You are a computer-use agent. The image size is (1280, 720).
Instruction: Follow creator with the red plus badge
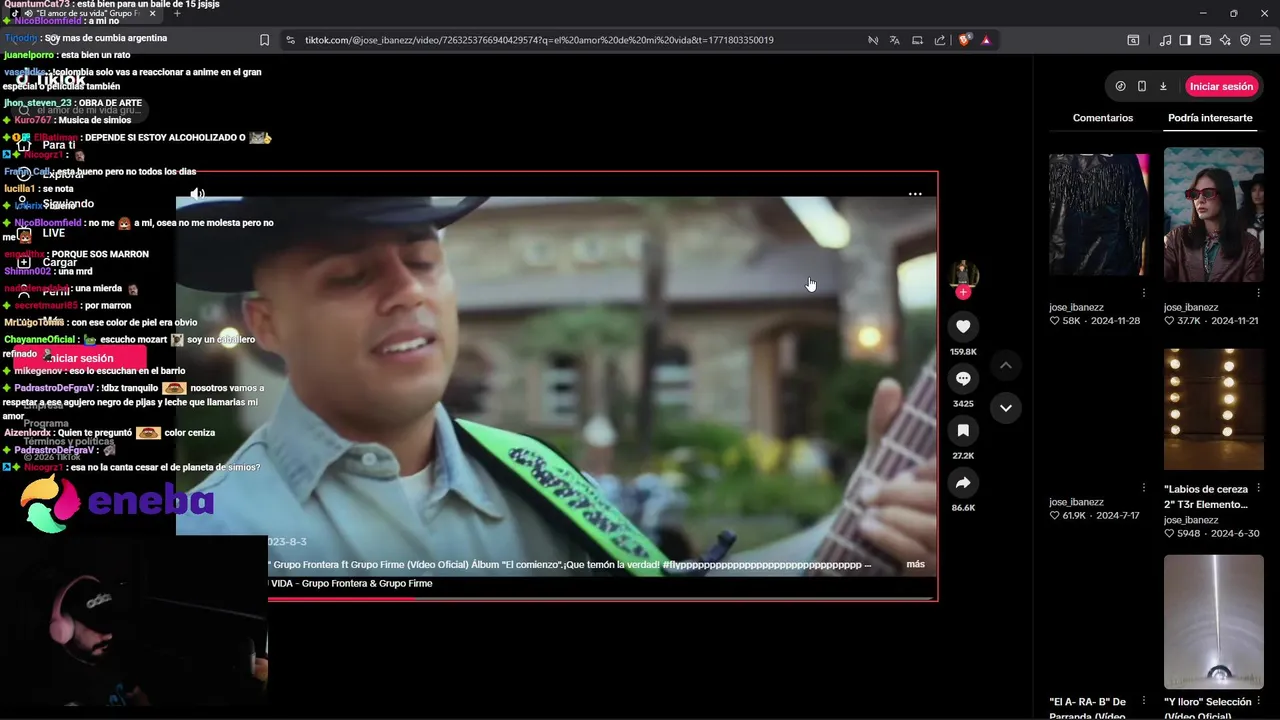click(963, 292)
